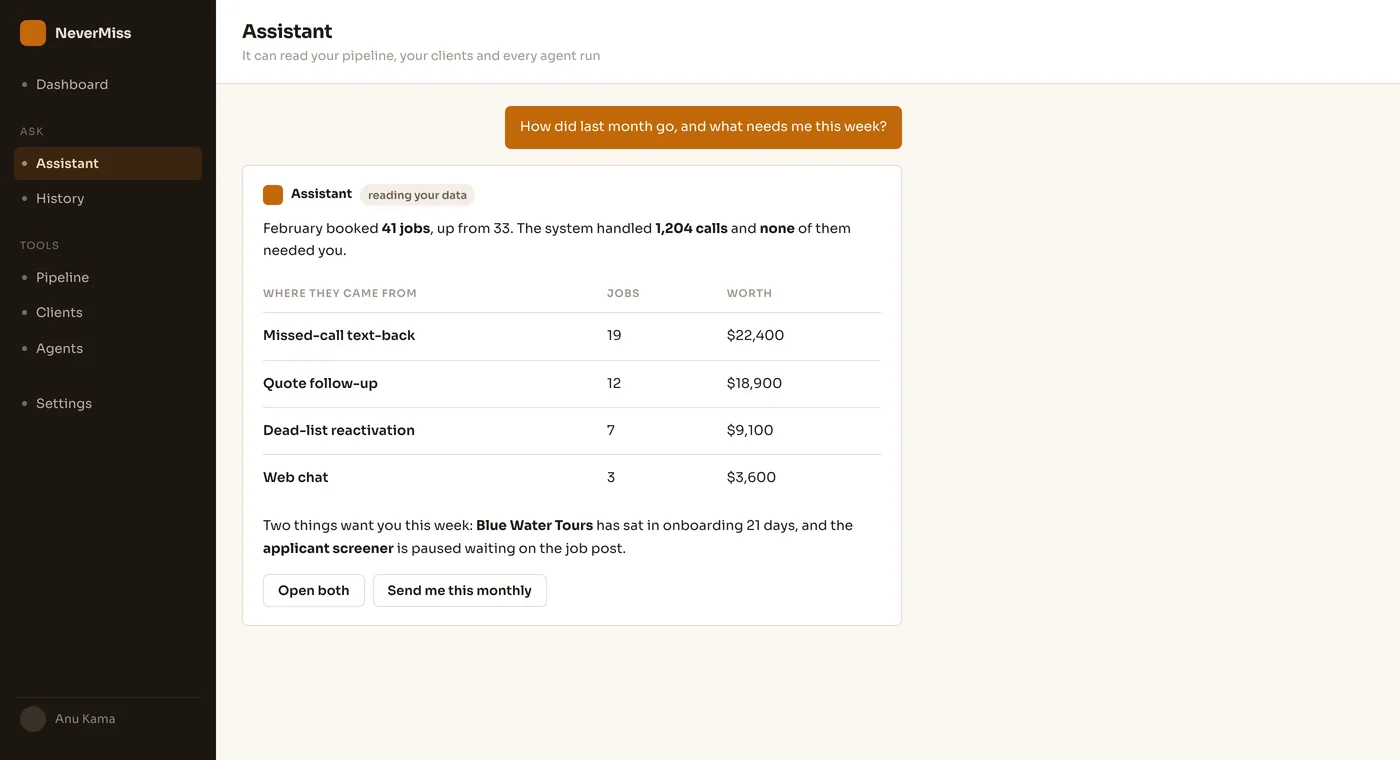Click the Blue Water Tours mention

click(535, 525)
